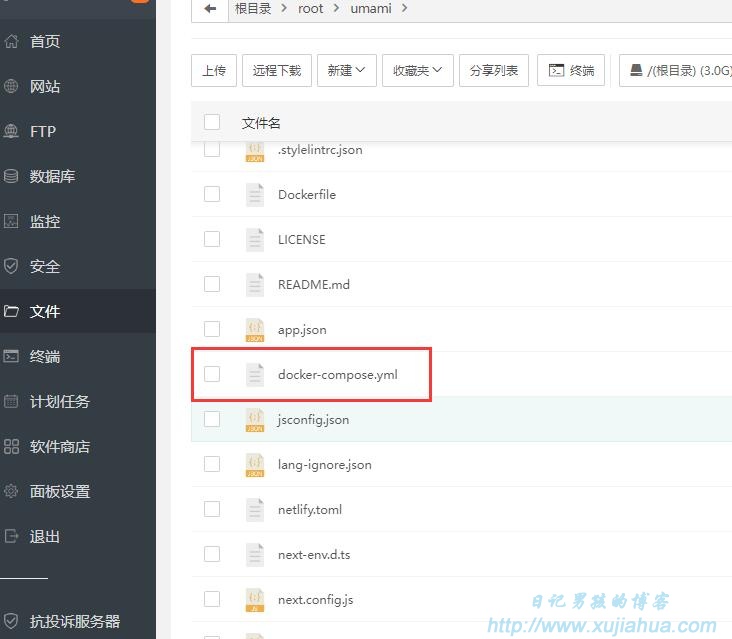Check the box for jsconfig.json
Image resolution: width=732 pixels, height=639 pixels.
[212, 419]
